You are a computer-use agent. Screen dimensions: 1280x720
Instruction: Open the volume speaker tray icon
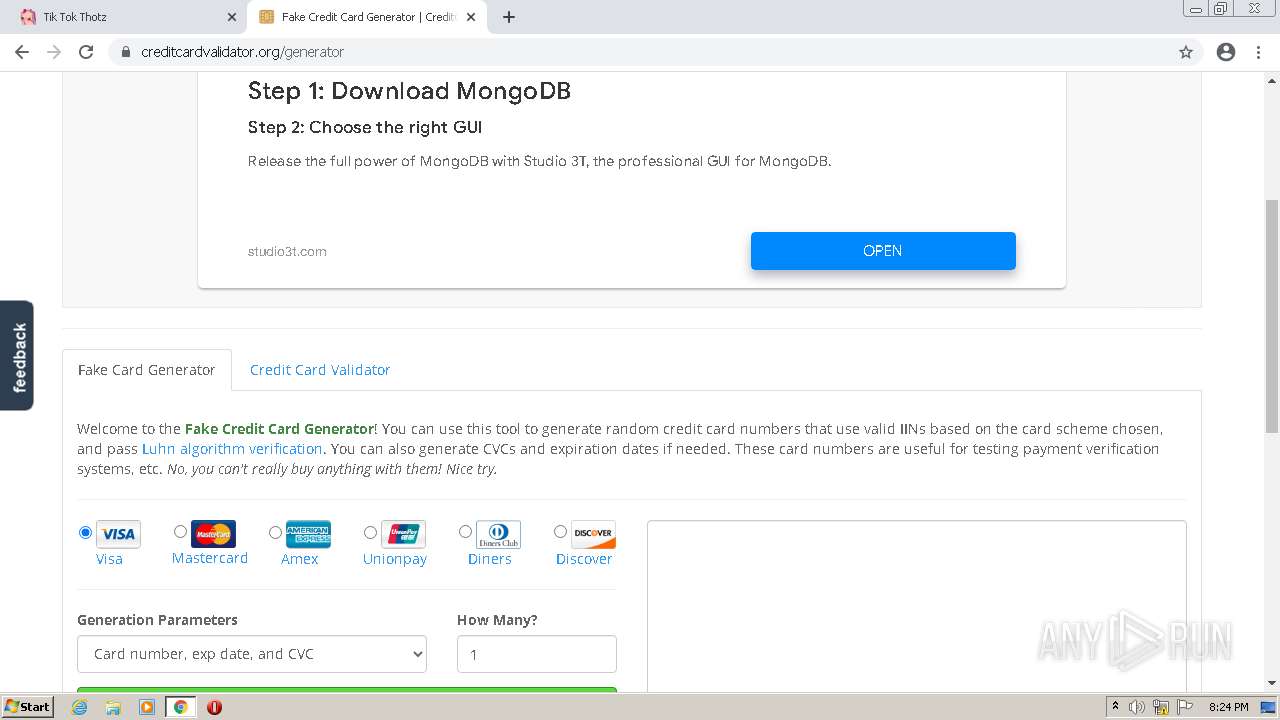coord(1137,707)
